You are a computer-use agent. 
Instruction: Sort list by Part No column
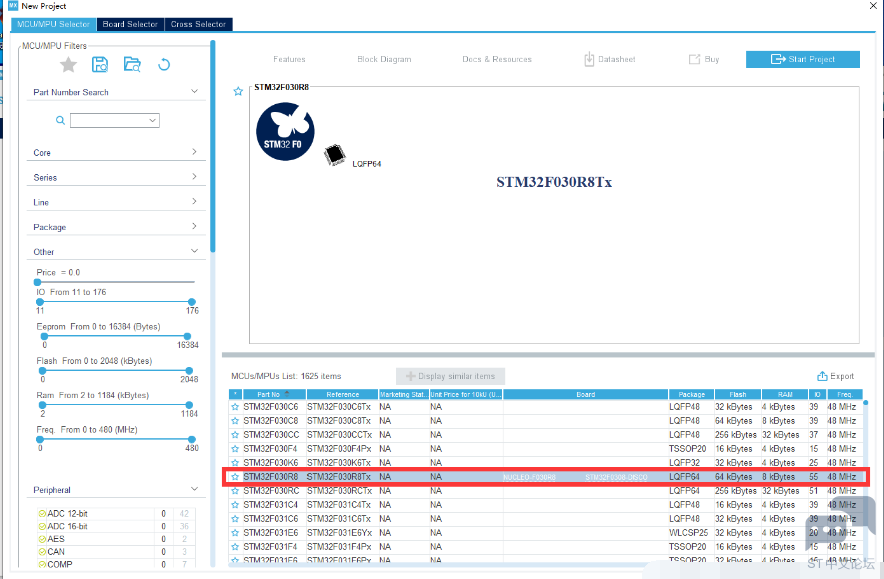[274, 394]
